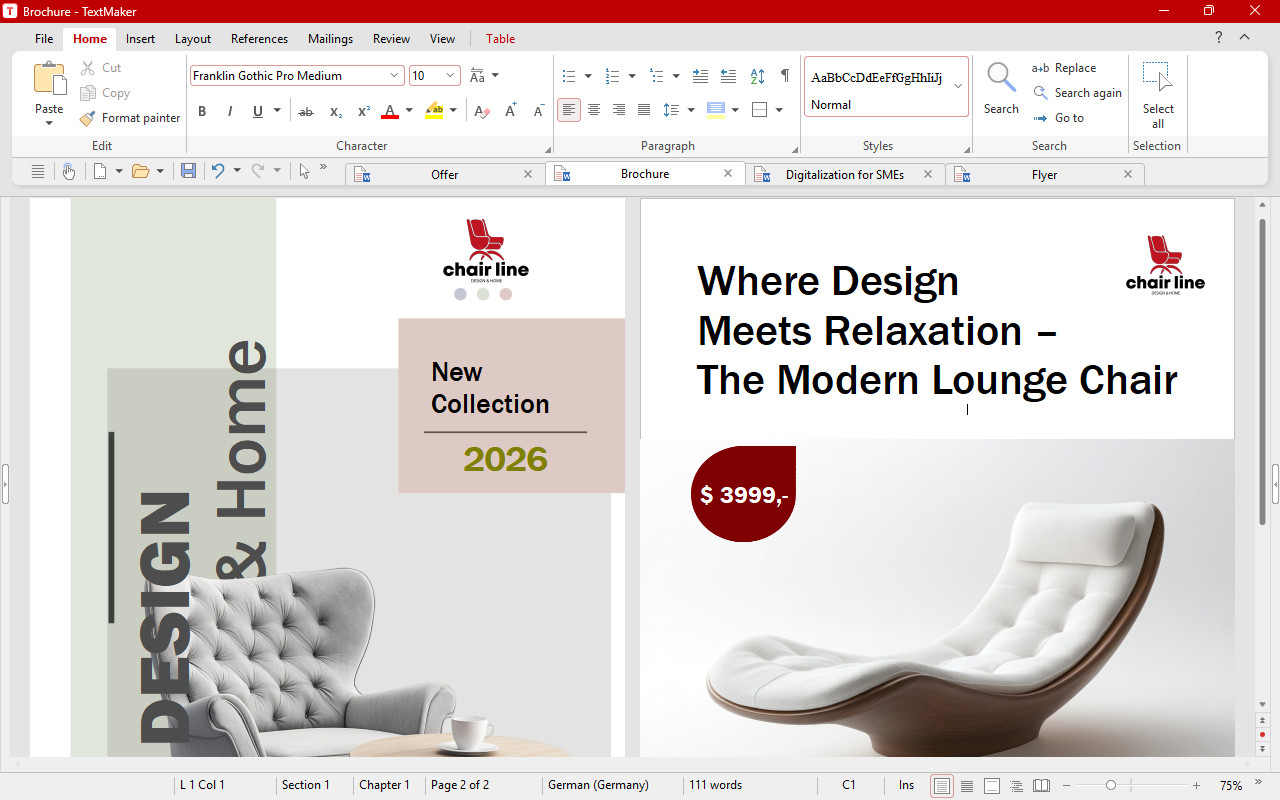Right align the paragraph

619,110
